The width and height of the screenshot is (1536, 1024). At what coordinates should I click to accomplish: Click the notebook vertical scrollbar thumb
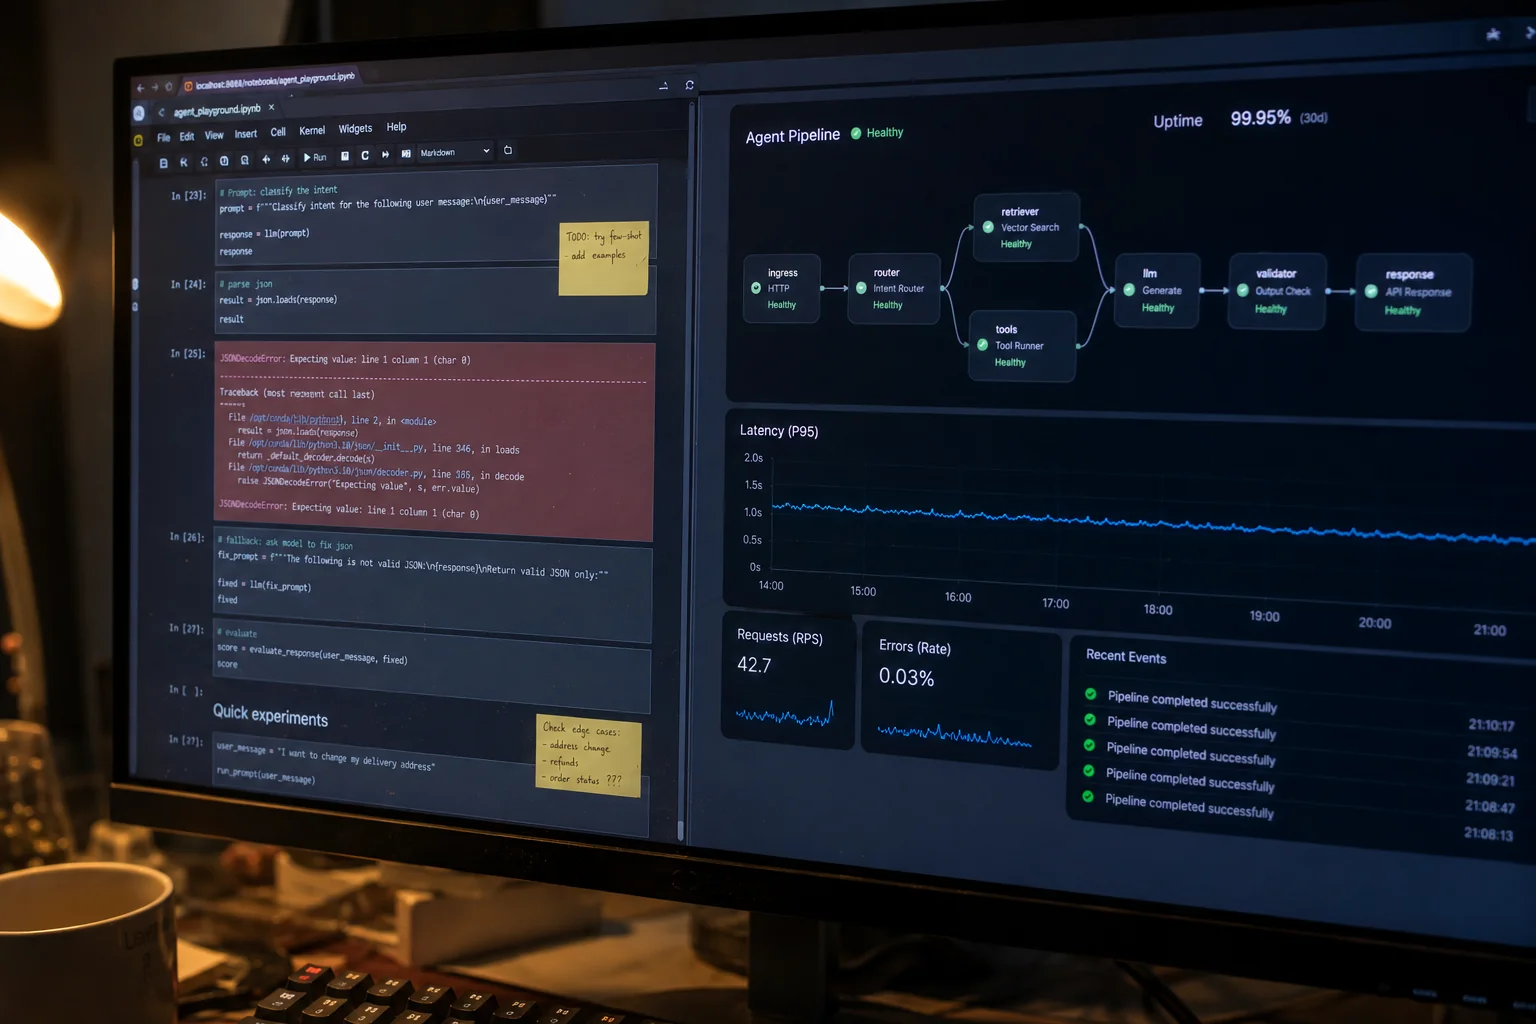click(681, 830)
